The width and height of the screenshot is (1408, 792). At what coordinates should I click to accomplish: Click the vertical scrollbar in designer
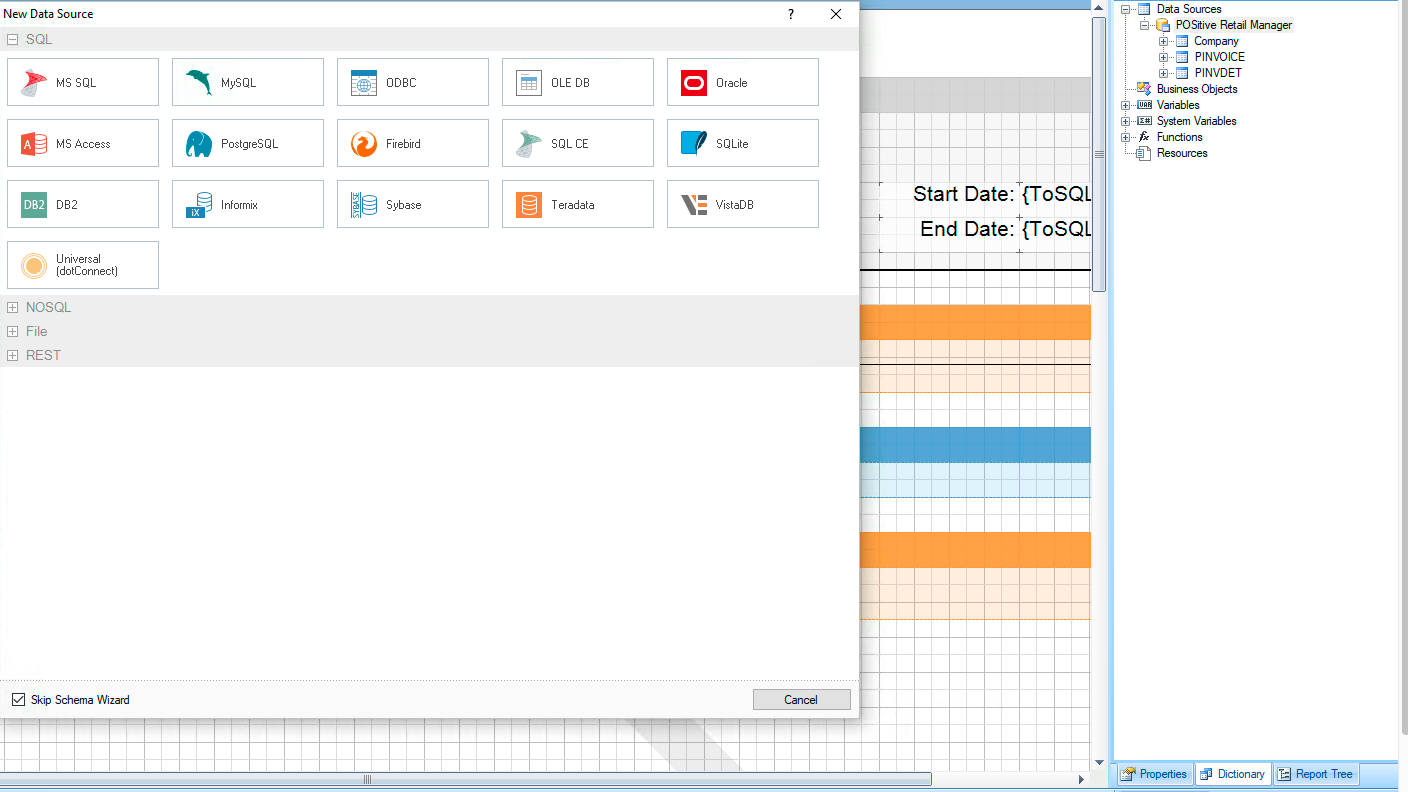pyautogui.click(x=1099, y=155)
